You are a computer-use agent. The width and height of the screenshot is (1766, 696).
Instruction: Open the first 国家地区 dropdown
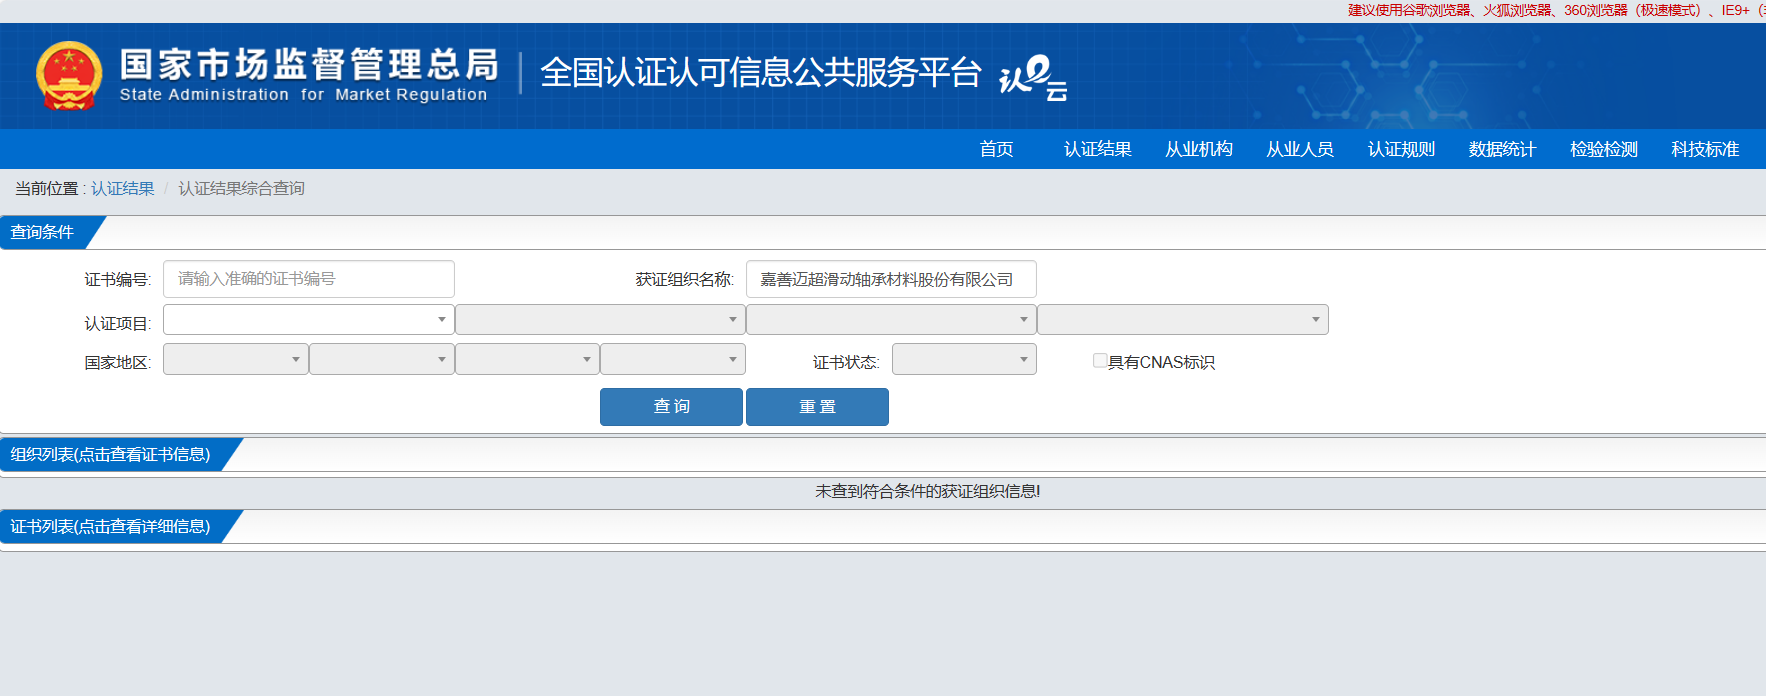pyautogui.click(x=236, y=359)
